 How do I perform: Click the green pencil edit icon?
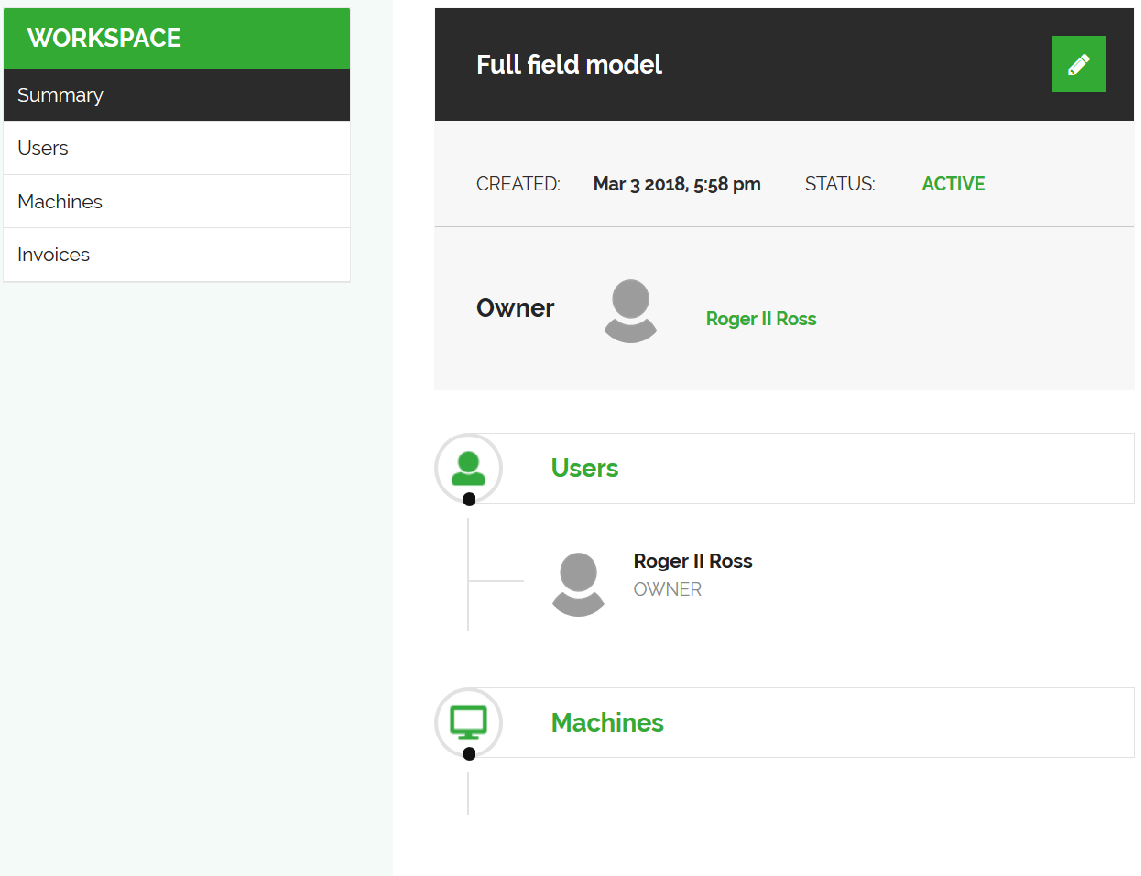[1078, 64]
